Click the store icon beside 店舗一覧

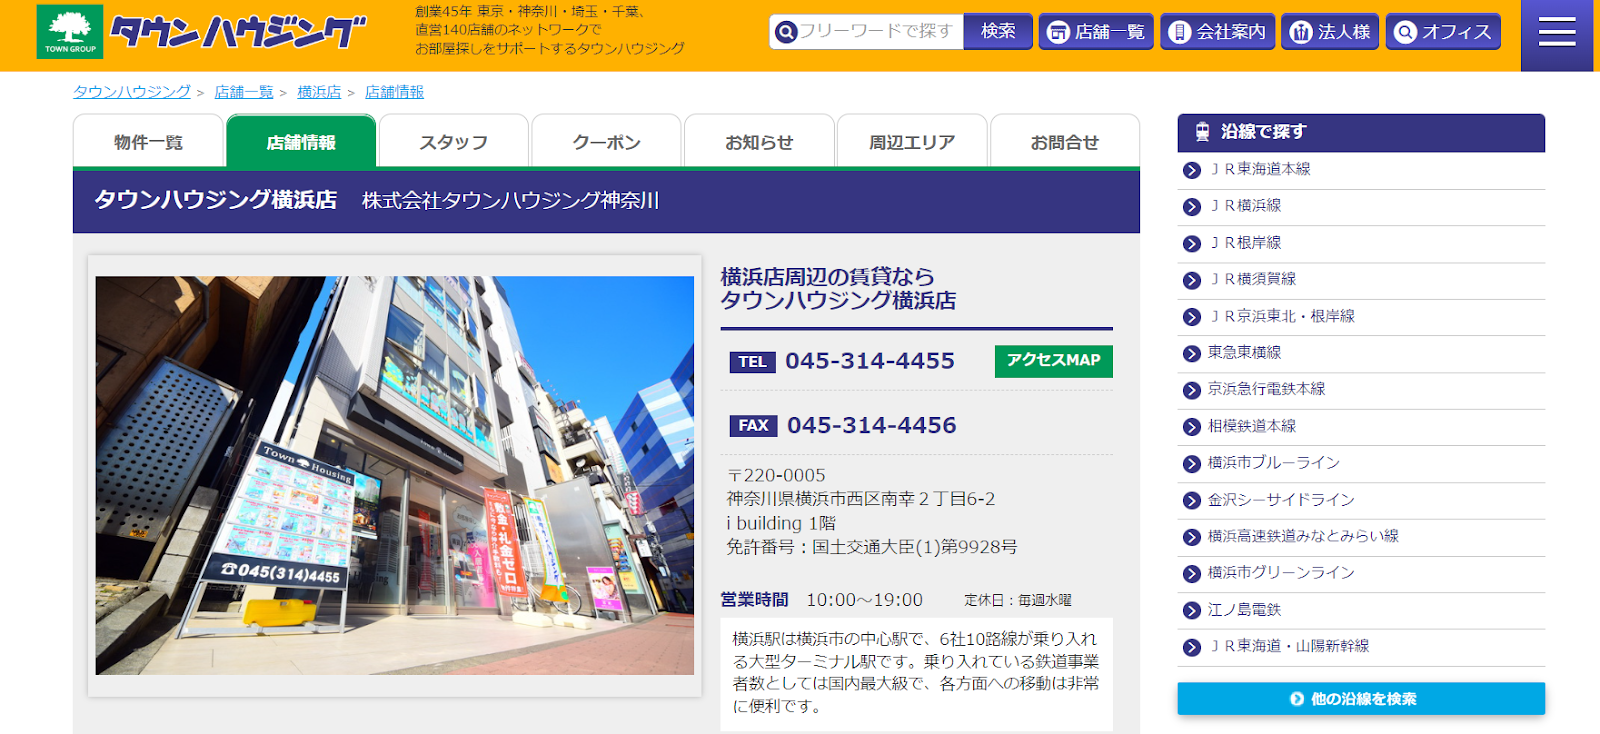point(1058,32)
